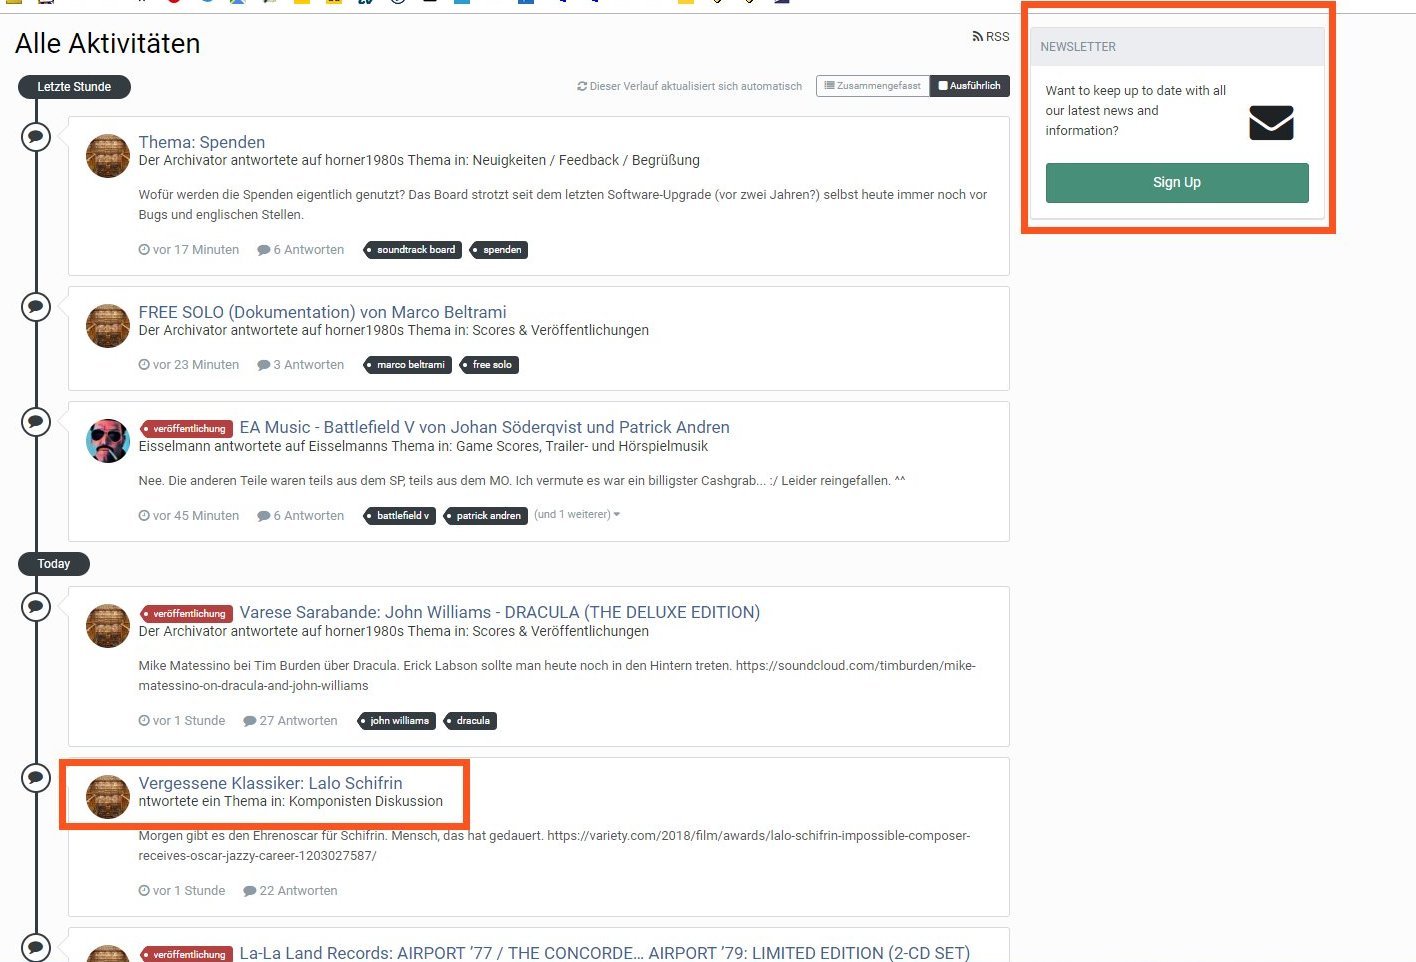Screen dimensions: 1416x962
Task: Select the 'soundtrack board' tag
Action: (414, 250)
